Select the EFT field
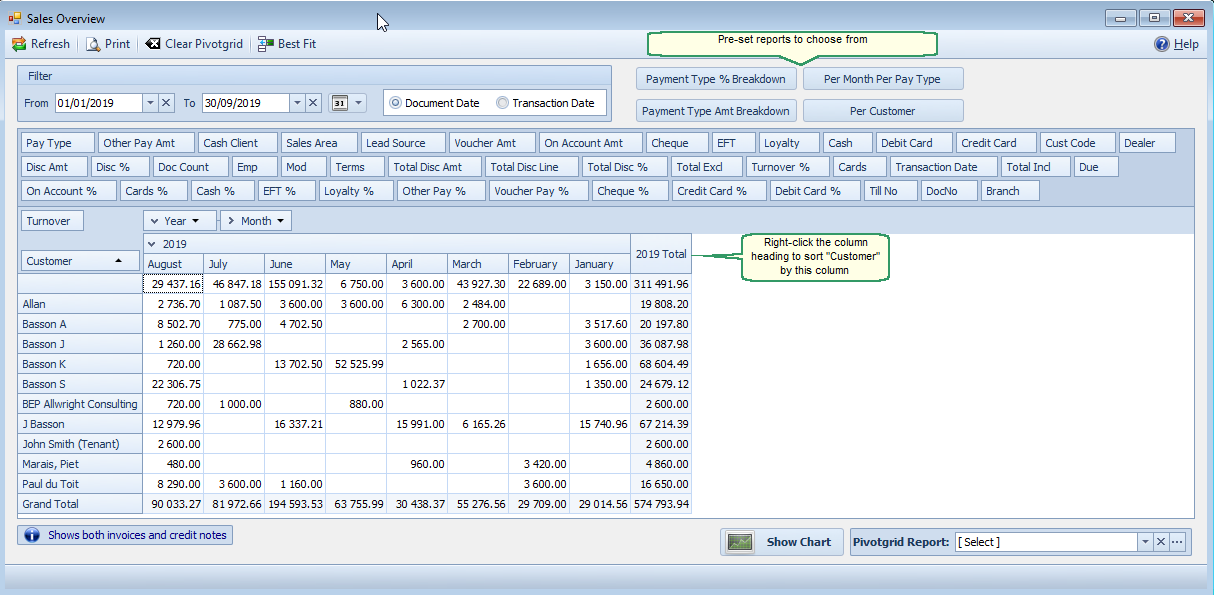Image resolution: width=1214 pixels, height=595 pixels. click(x=734, y=143)
